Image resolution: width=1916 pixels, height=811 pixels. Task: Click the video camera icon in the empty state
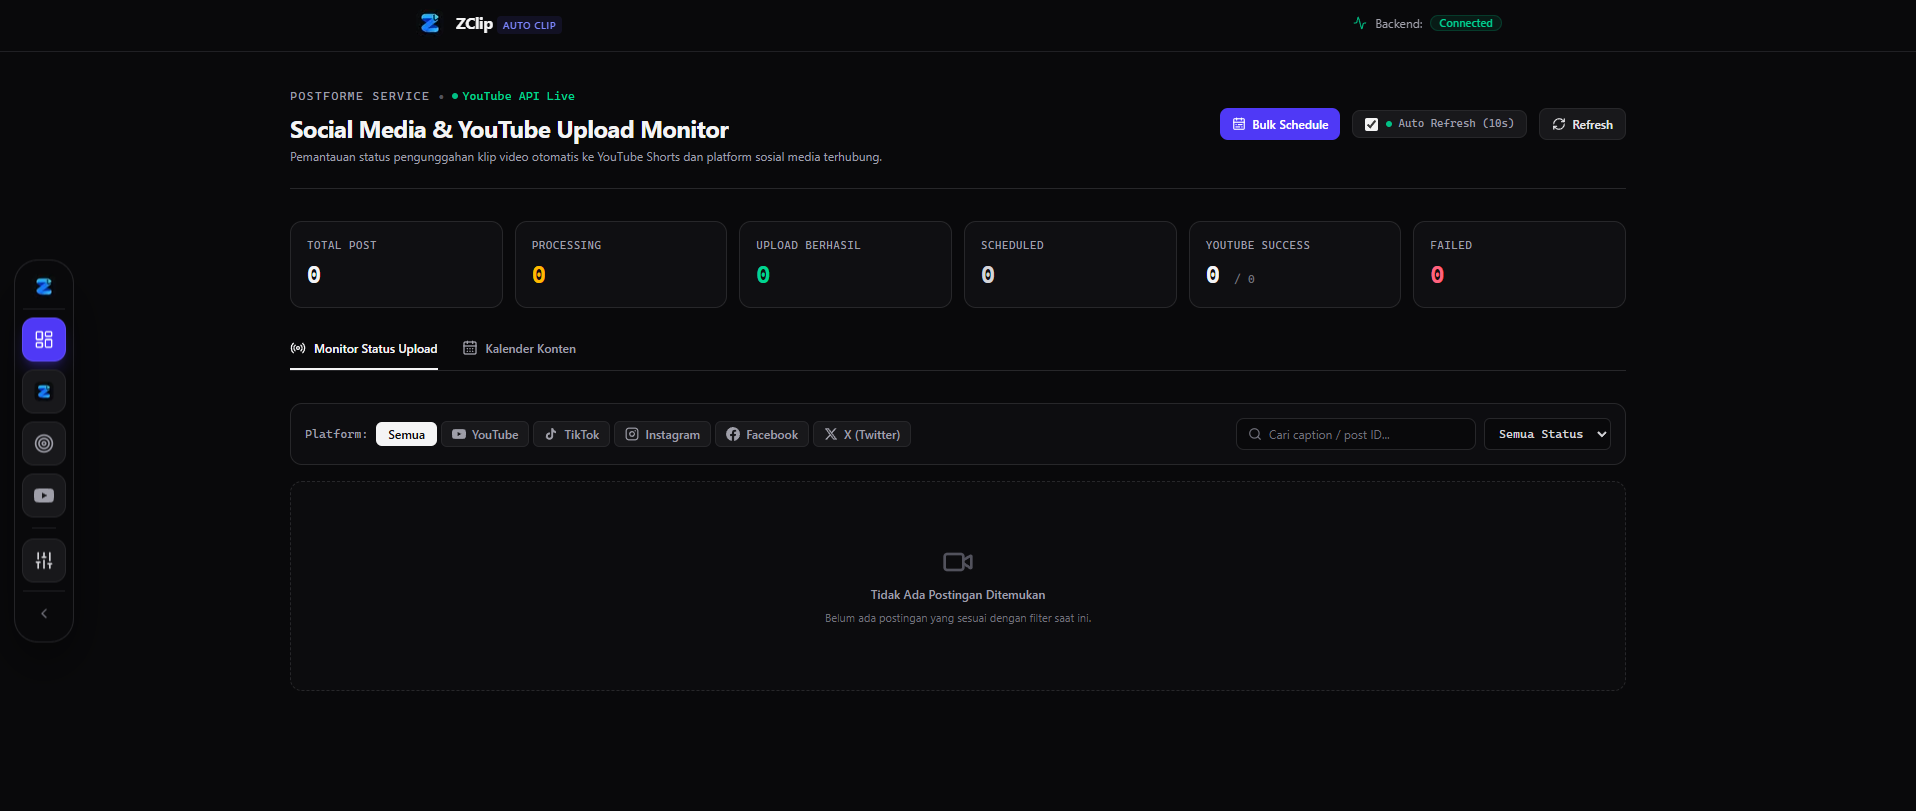pos(958,562)
